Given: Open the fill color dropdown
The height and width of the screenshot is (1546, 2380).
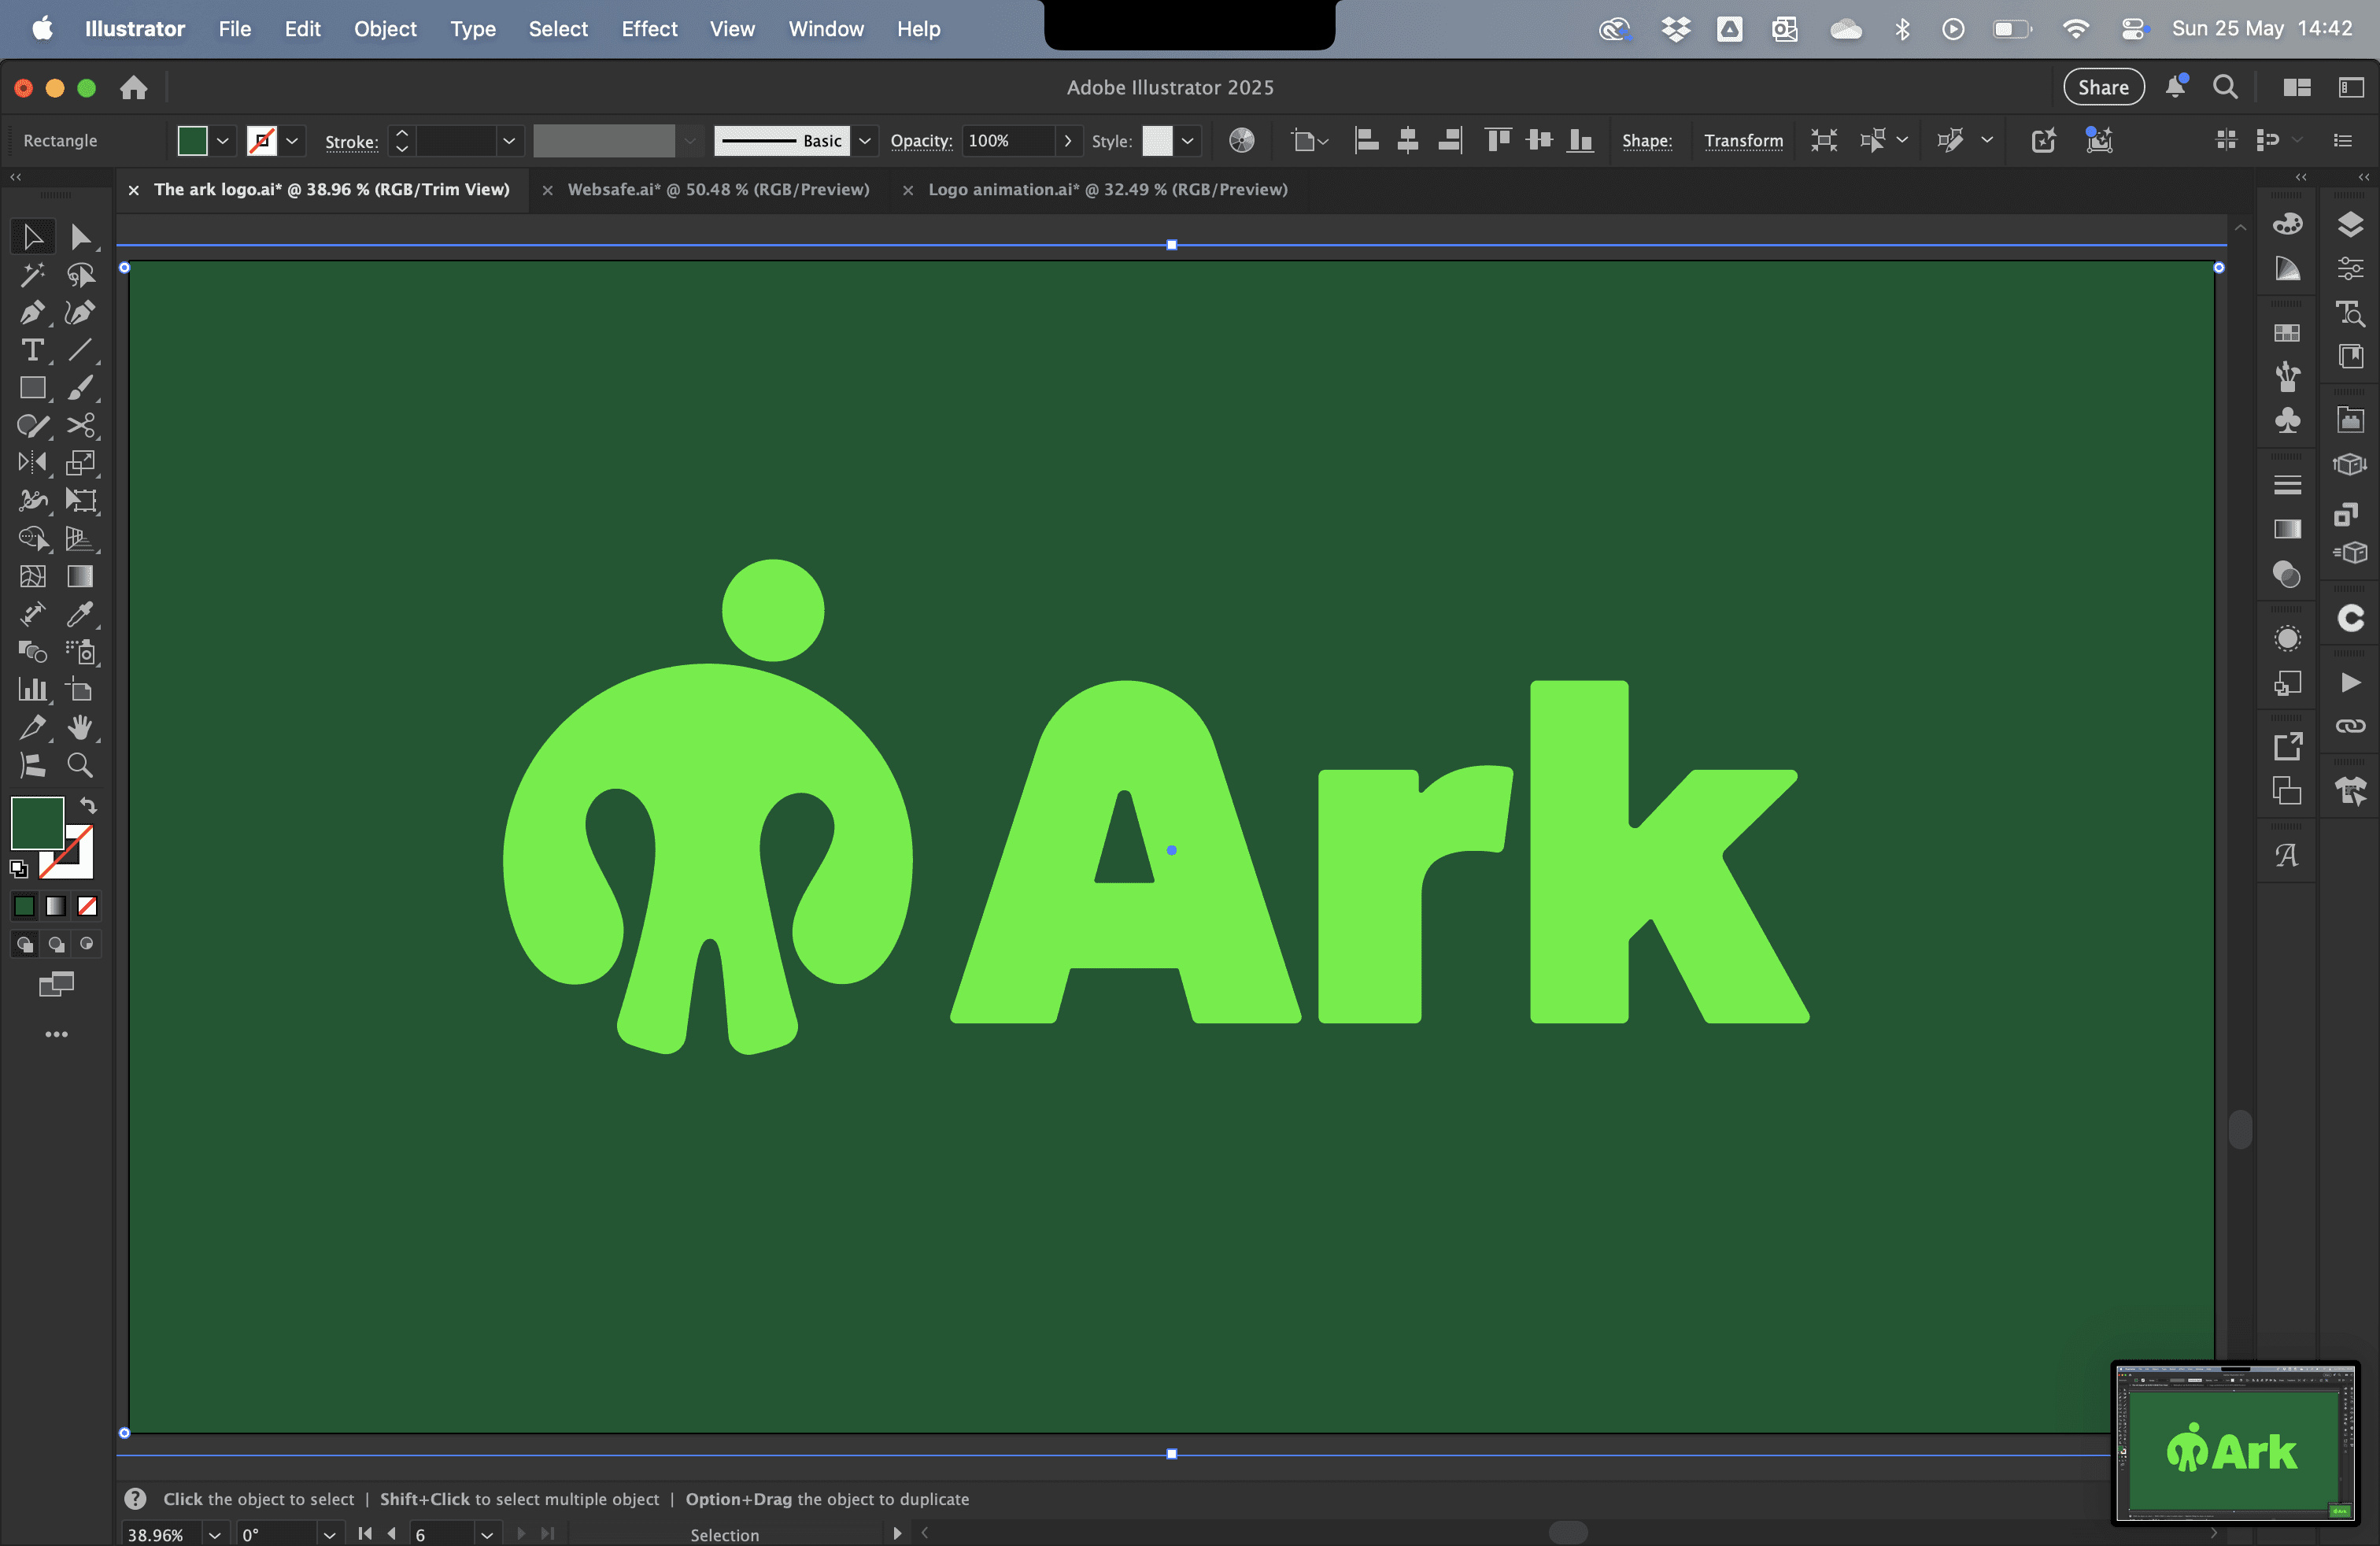Looking at the screenshot, I should pos(223,141).
